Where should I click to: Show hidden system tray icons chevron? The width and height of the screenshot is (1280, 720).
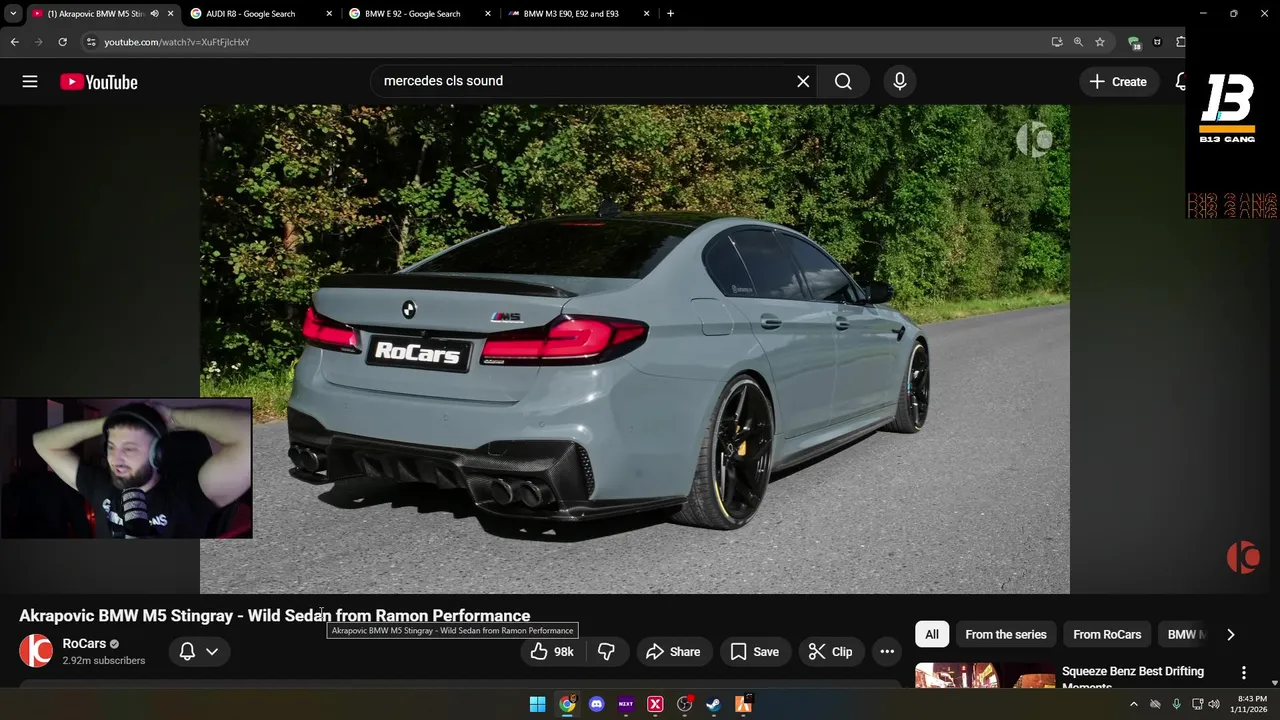pos(1133,704)
